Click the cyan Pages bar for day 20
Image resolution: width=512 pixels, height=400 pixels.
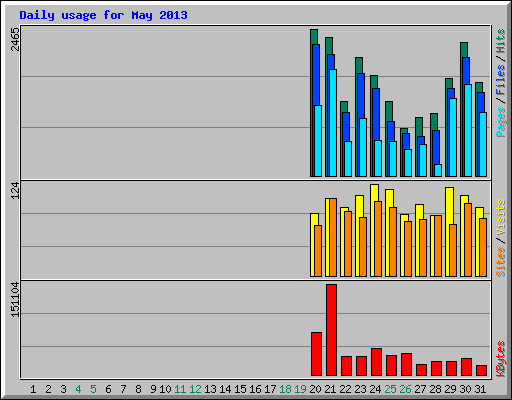tap(318, 141)
